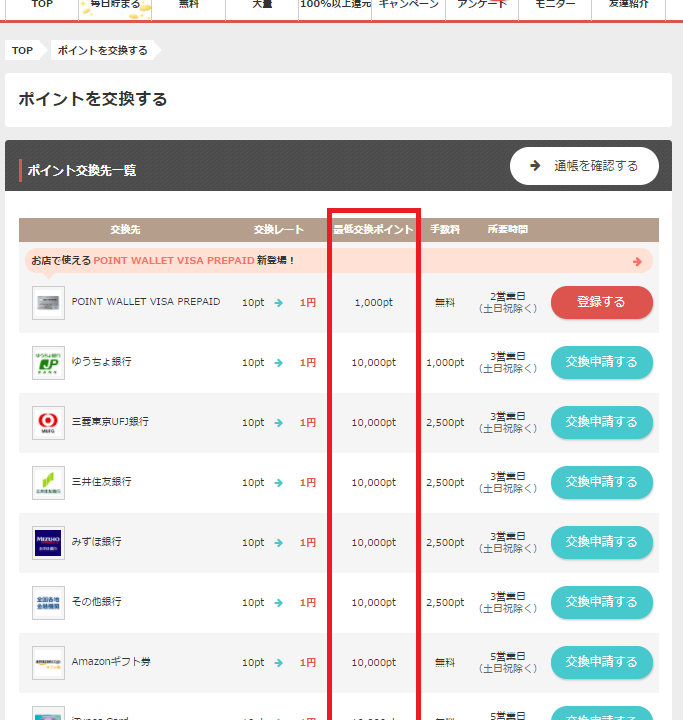Image resolution: width=683 pixels, height=720 pixels.
Task: Open 通帳を確認する passbook button
Action: click(584, 166)
